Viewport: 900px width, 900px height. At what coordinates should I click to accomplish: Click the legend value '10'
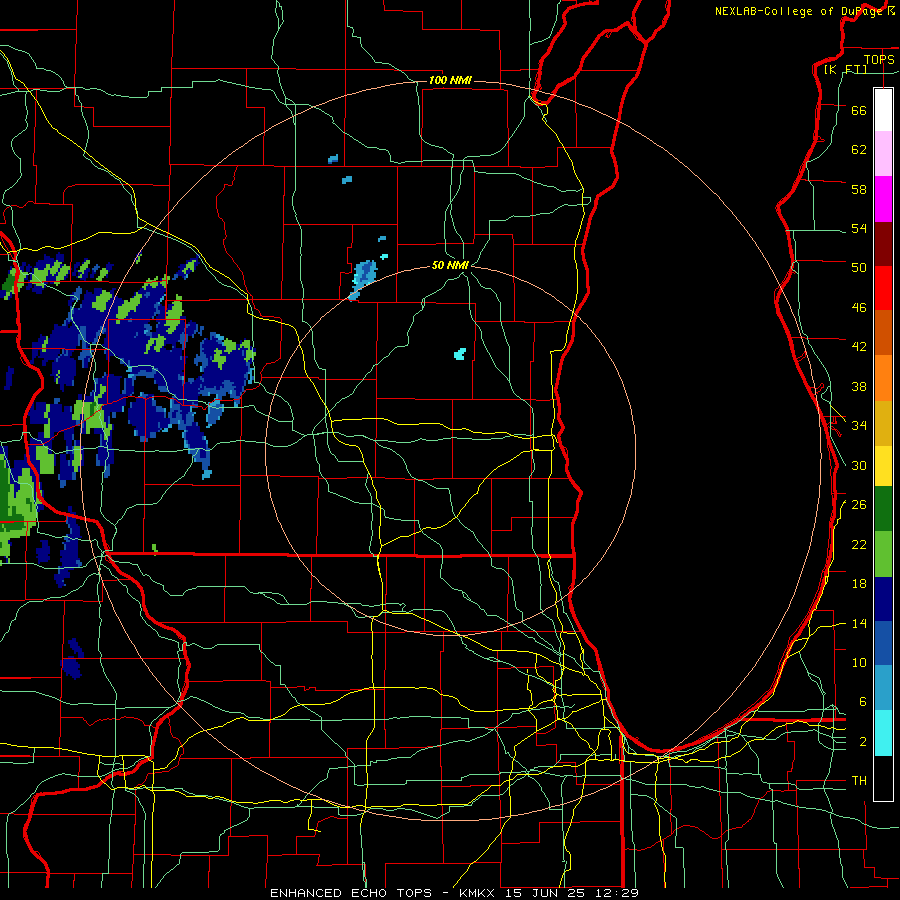859,662
